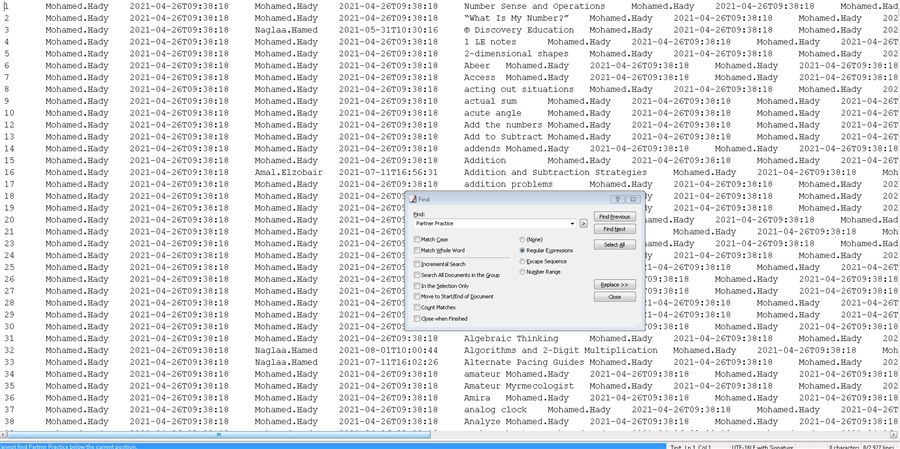Click "© Discovery Education" text
The height and width of the screenshot is (449, 900).
pyautogui.click(x=518, y=30)
